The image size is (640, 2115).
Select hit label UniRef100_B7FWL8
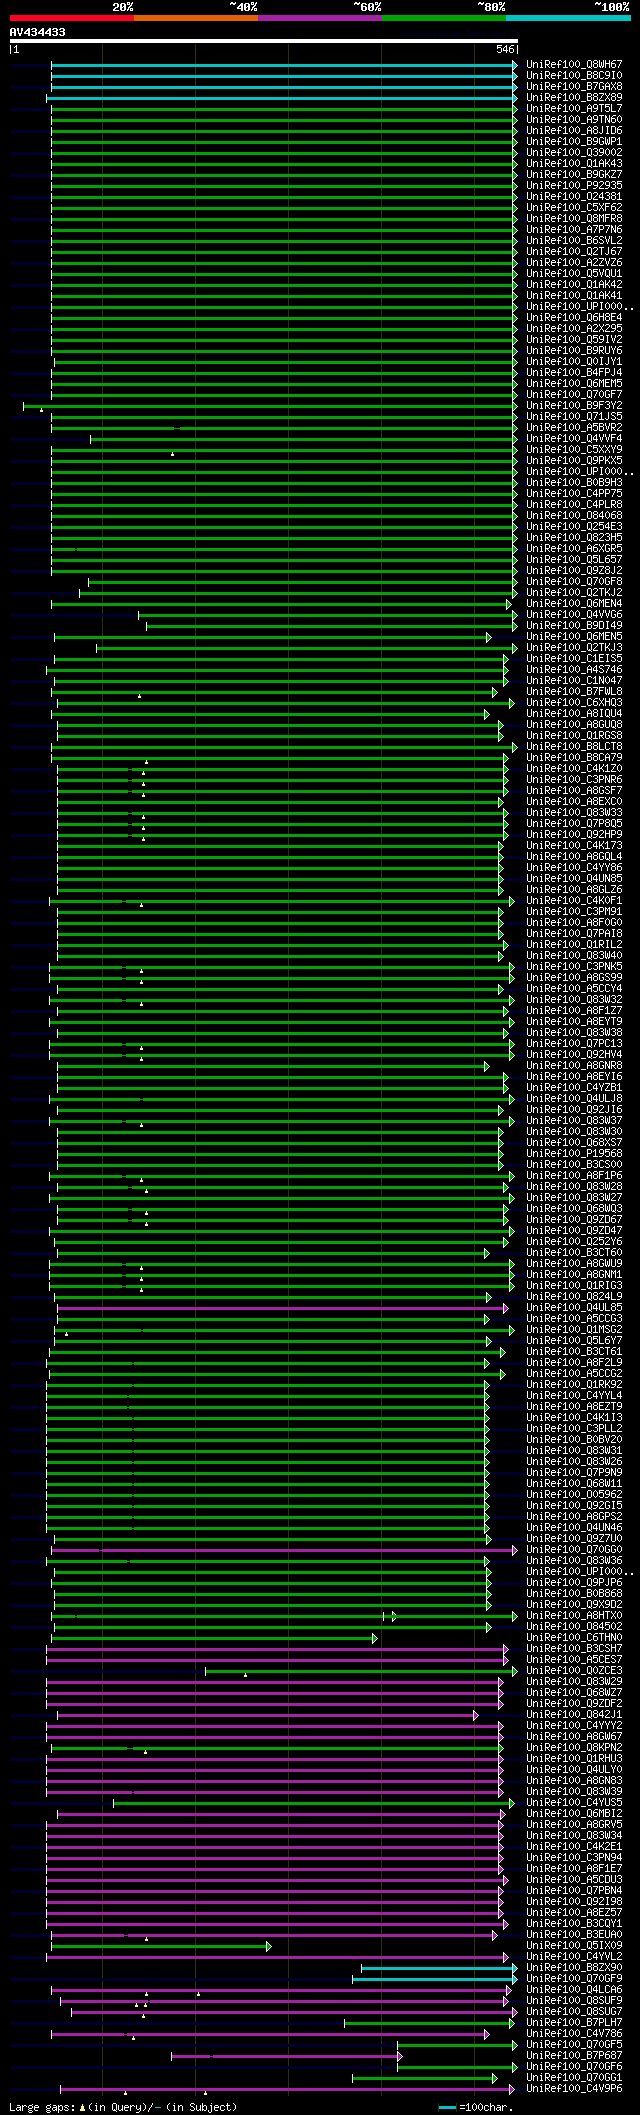pos(574,691)
